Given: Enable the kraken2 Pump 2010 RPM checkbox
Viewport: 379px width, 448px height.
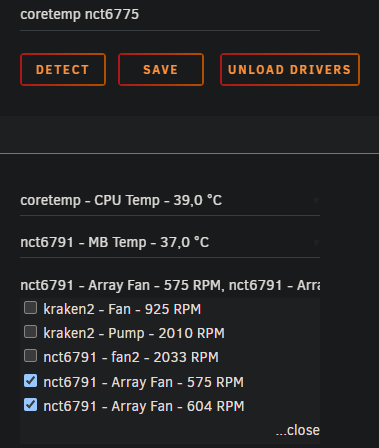Looking at the screenshot, I should coord(30,332).
